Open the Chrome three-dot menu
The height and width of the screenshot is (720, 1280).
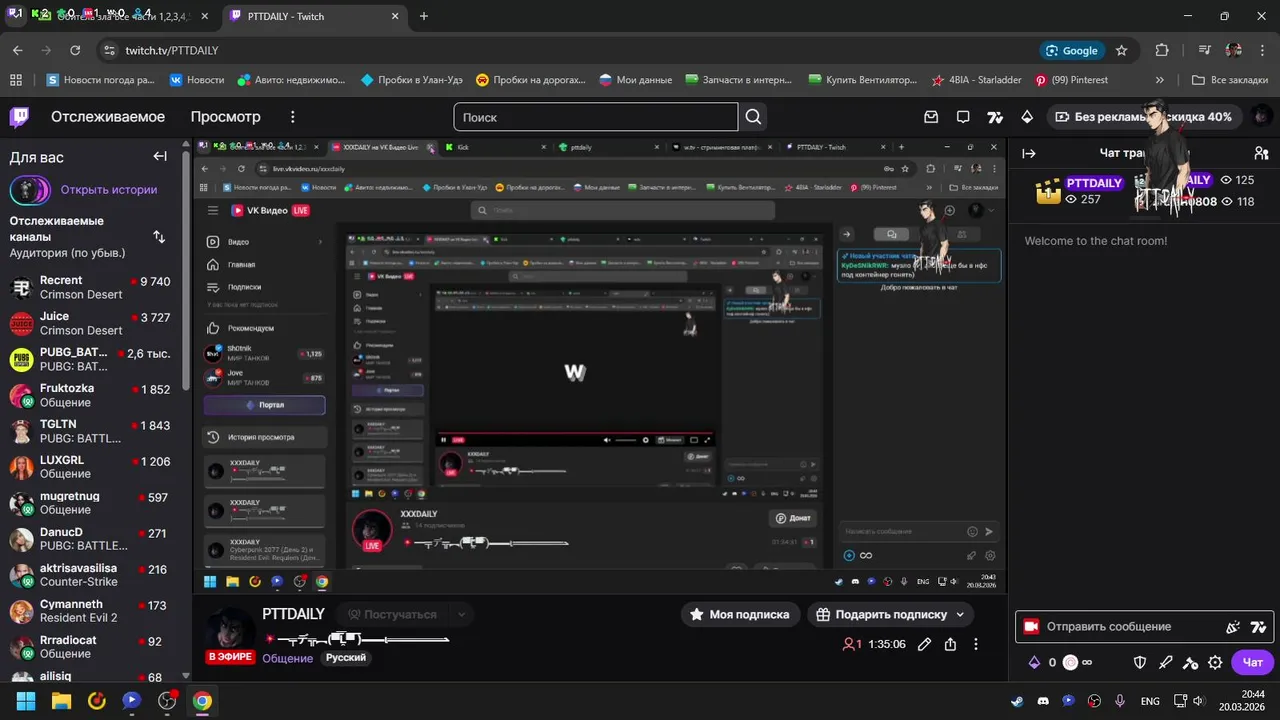point(1262,50)
